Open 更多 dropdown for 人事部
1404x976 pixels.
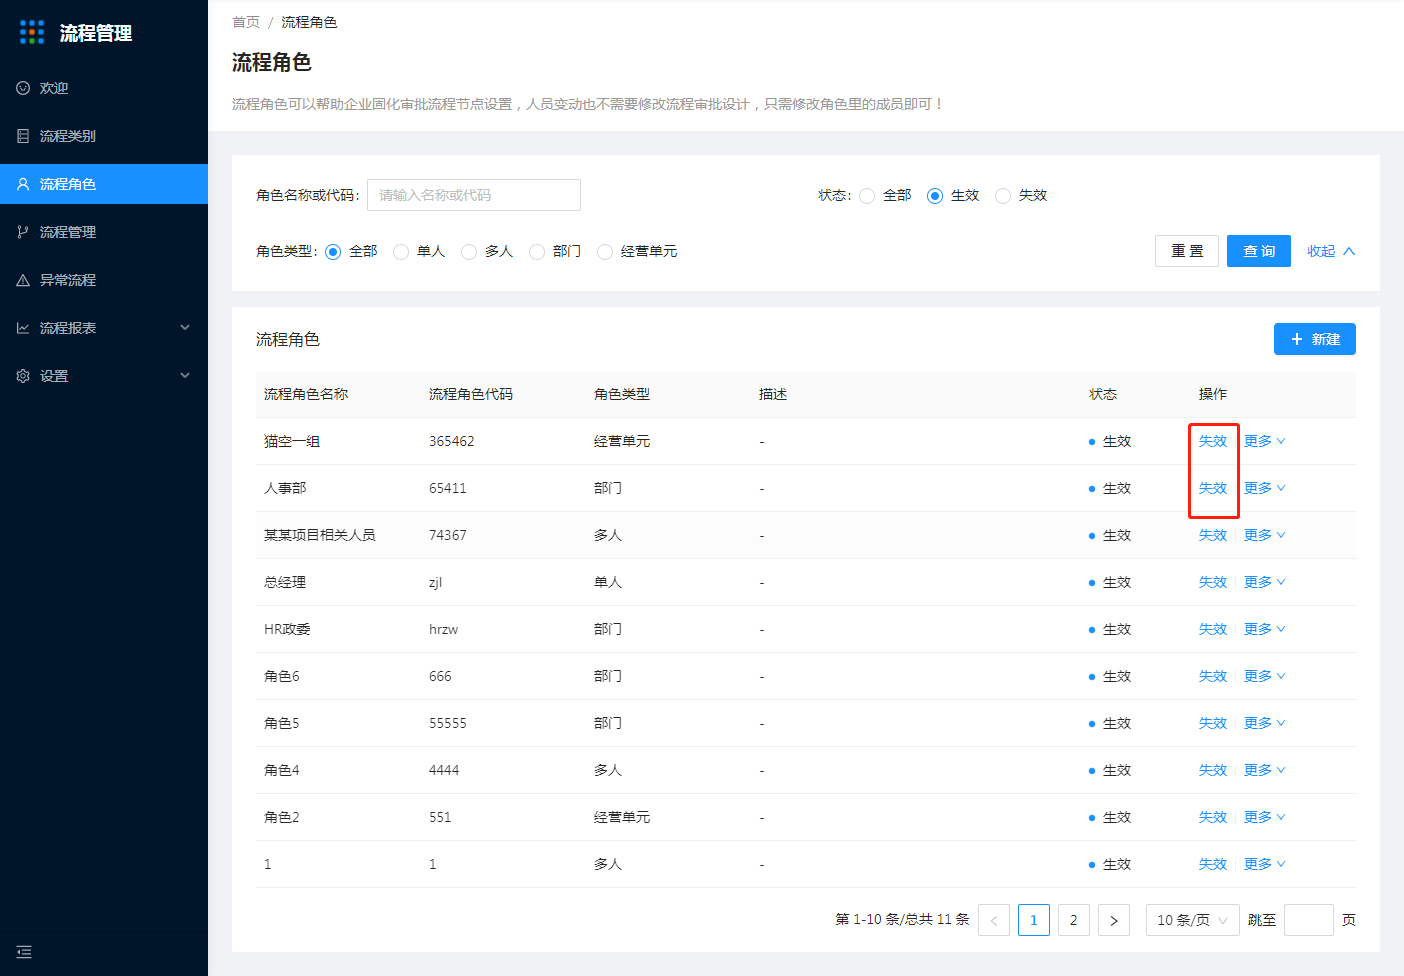[x=1264, y=488]
